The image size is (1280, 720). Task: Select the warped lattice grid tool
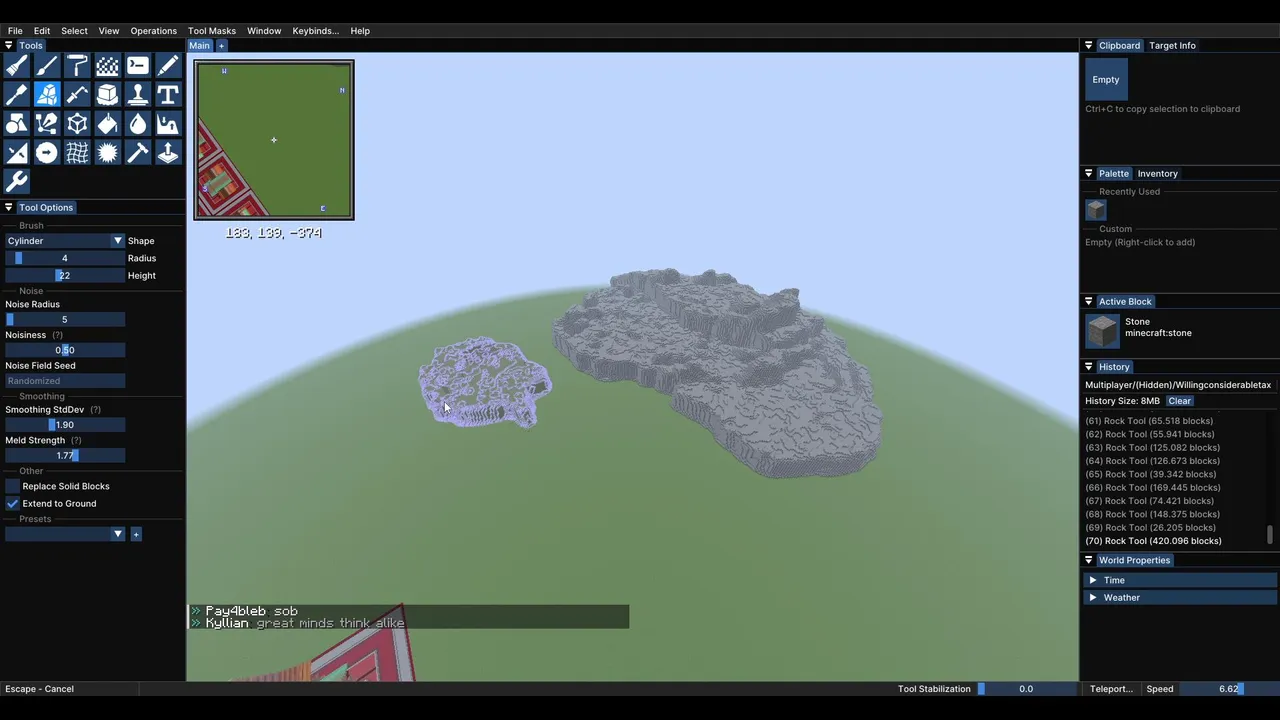pos(77,153)
